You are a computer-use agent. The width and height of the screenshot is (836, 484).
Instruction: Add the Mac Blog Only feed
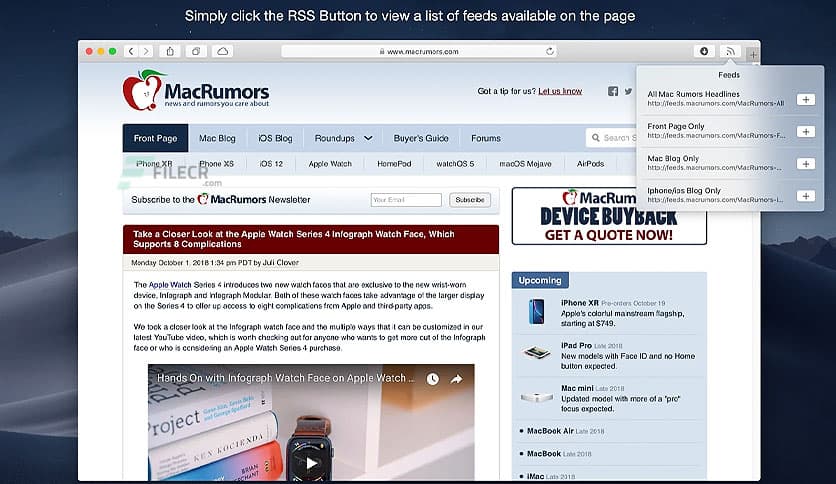806,164
